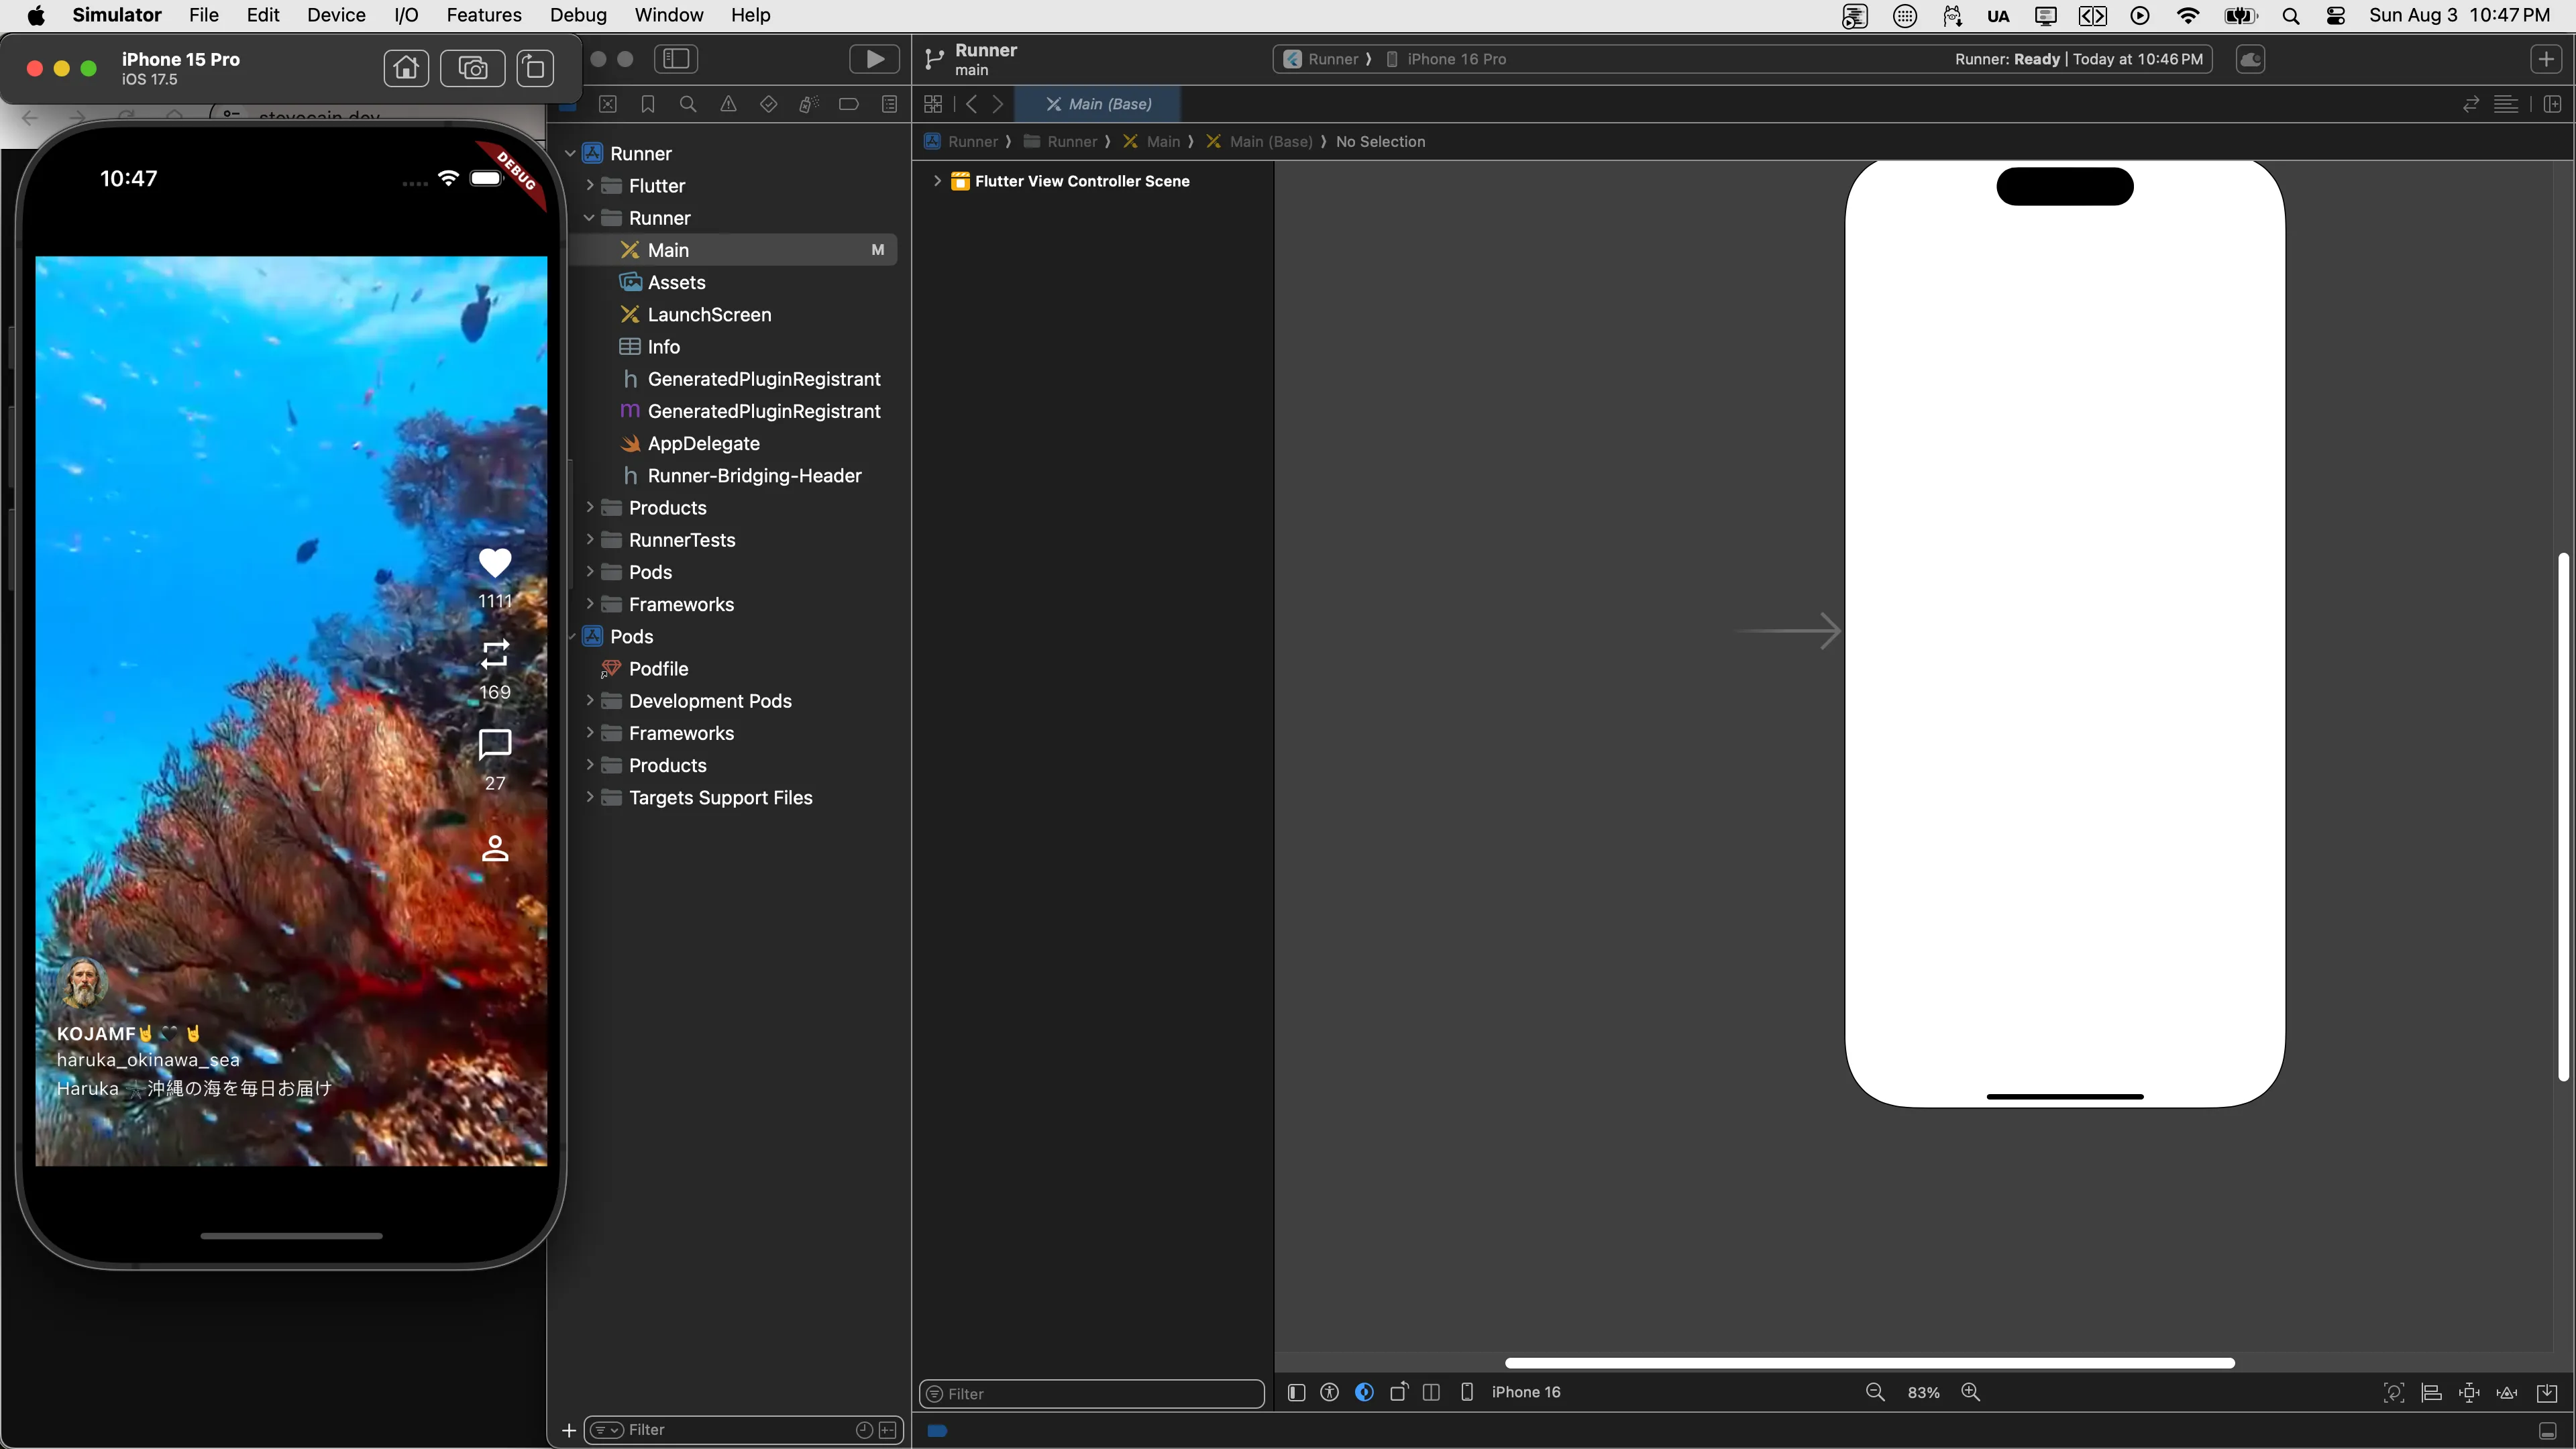Go back in editor history

pyautogui.click(x=971, y=104)
